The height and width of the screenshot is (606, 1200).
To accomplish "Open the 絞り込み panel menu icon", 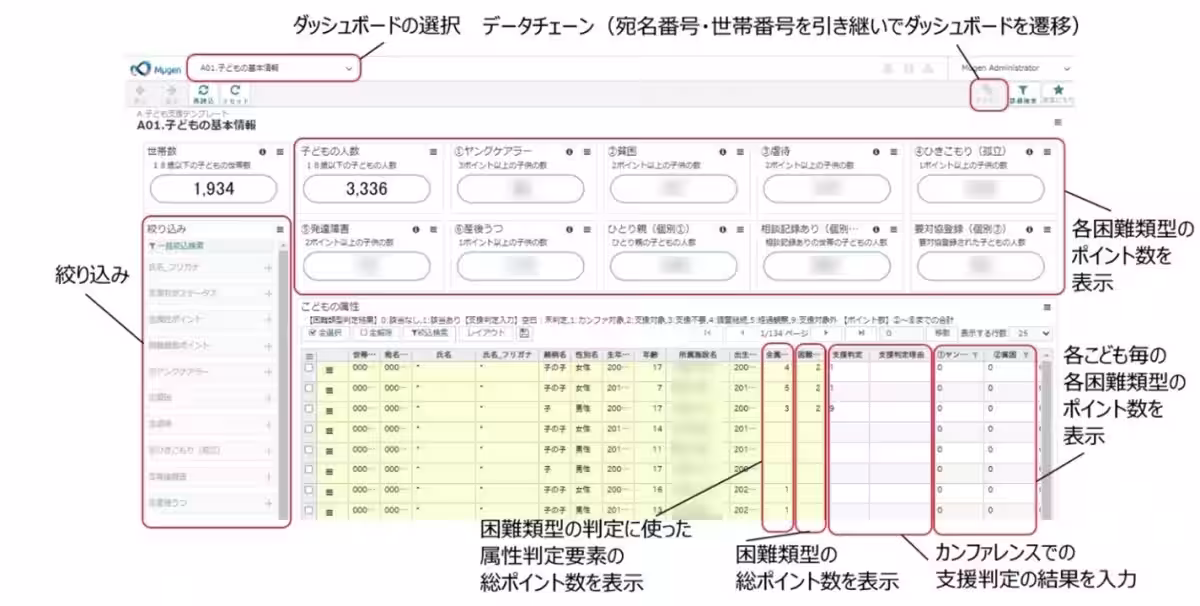I will (279, 229).
